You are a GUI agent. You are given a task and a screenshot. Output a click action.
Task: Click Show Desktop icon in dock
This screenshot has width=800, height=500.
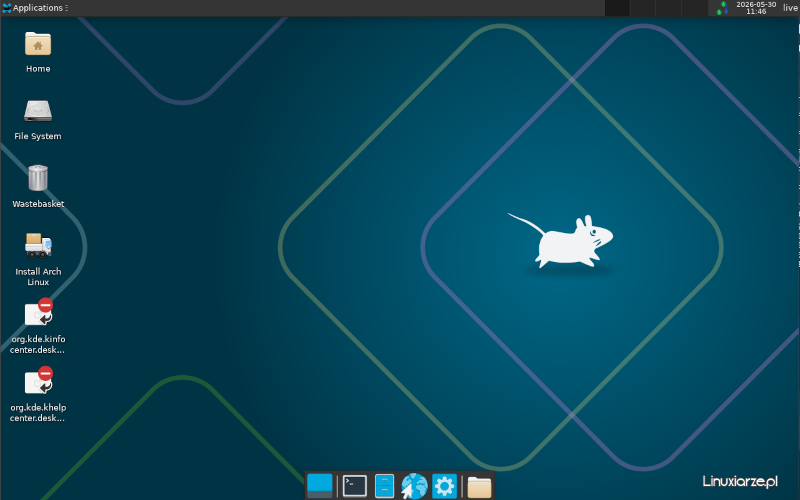[320, 486]
